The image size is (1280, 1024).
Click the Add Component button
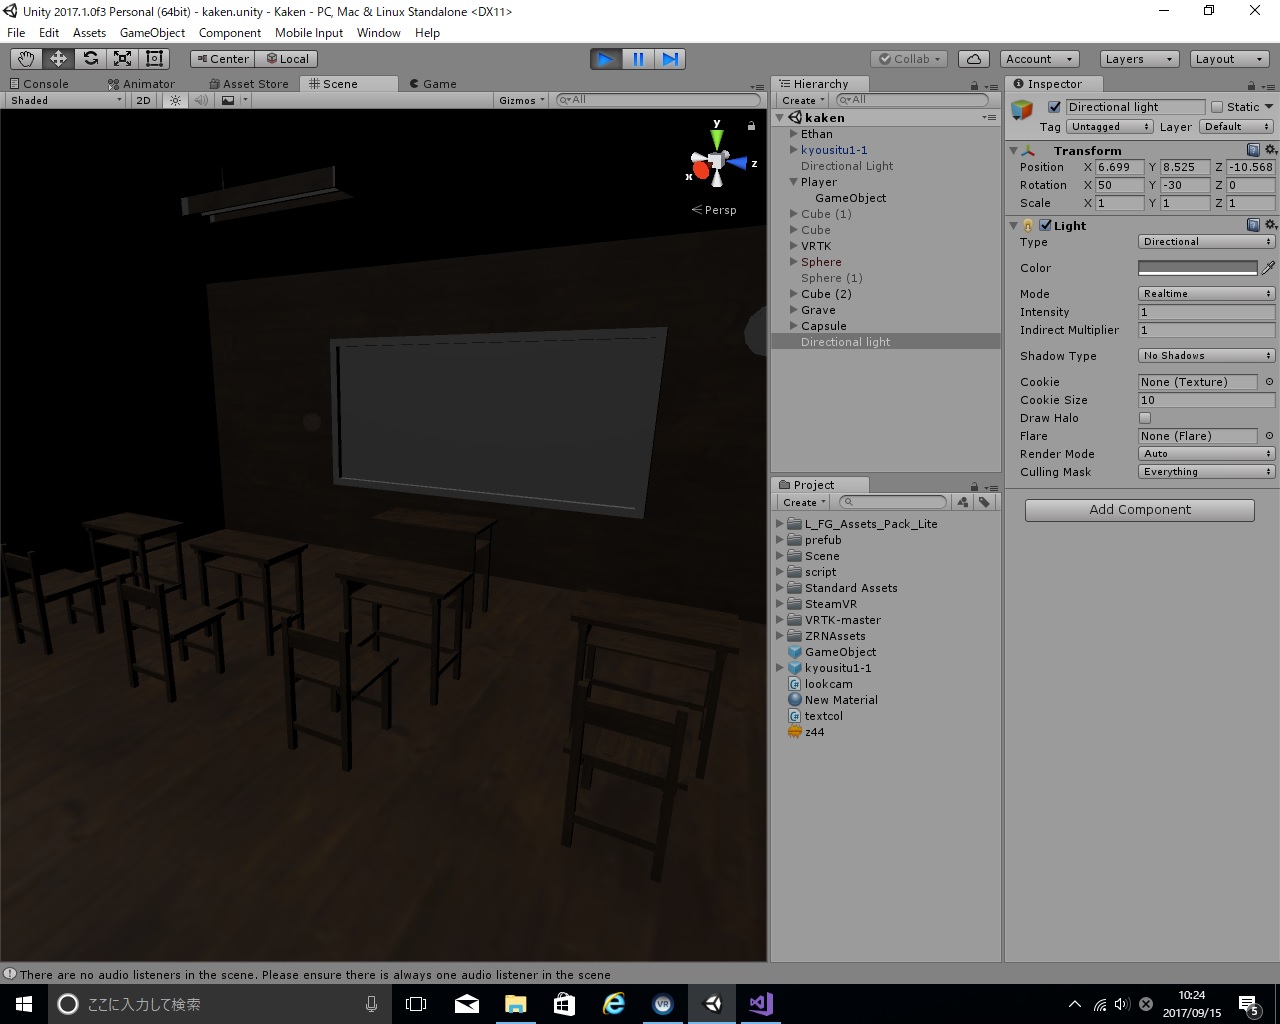click(x=1139, y=510)
